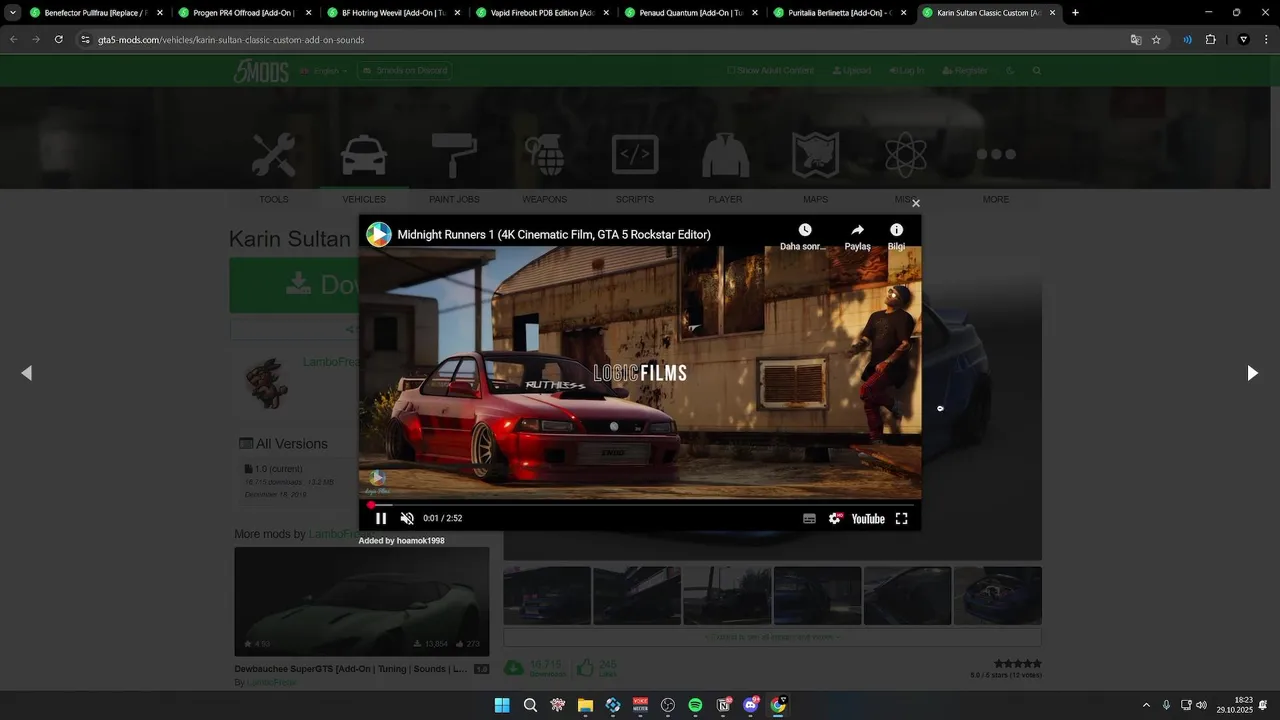
Task: Pause the YouTube video
Action: tap(381, 518)
